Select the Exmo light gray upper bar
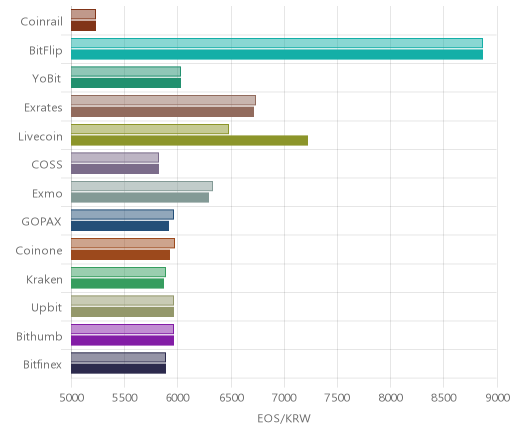Screen dimensions: 512x436 pyautogui.click(x=142, y=186)
